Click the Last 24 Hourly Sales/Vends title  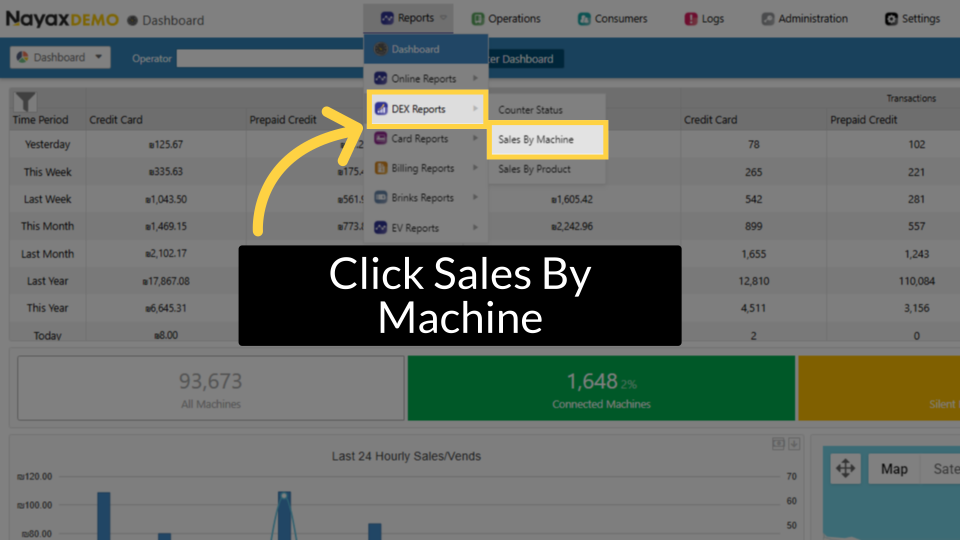[406, 456]
